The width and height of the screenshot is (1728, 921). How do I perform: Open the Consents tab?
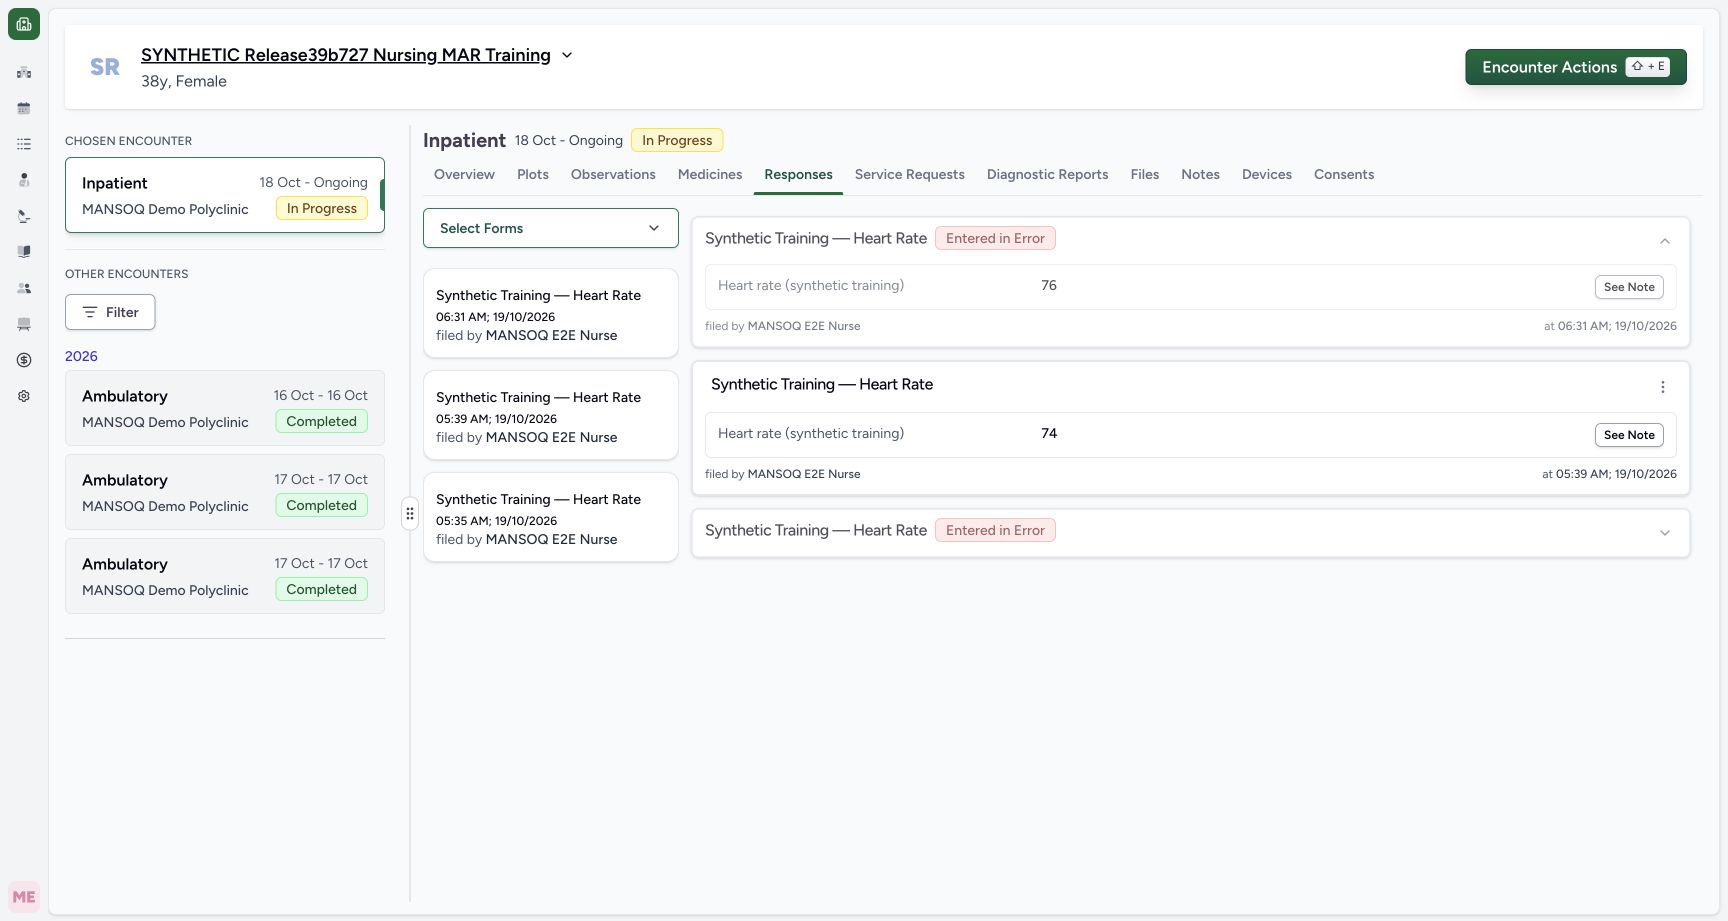tap(1344, 174)
